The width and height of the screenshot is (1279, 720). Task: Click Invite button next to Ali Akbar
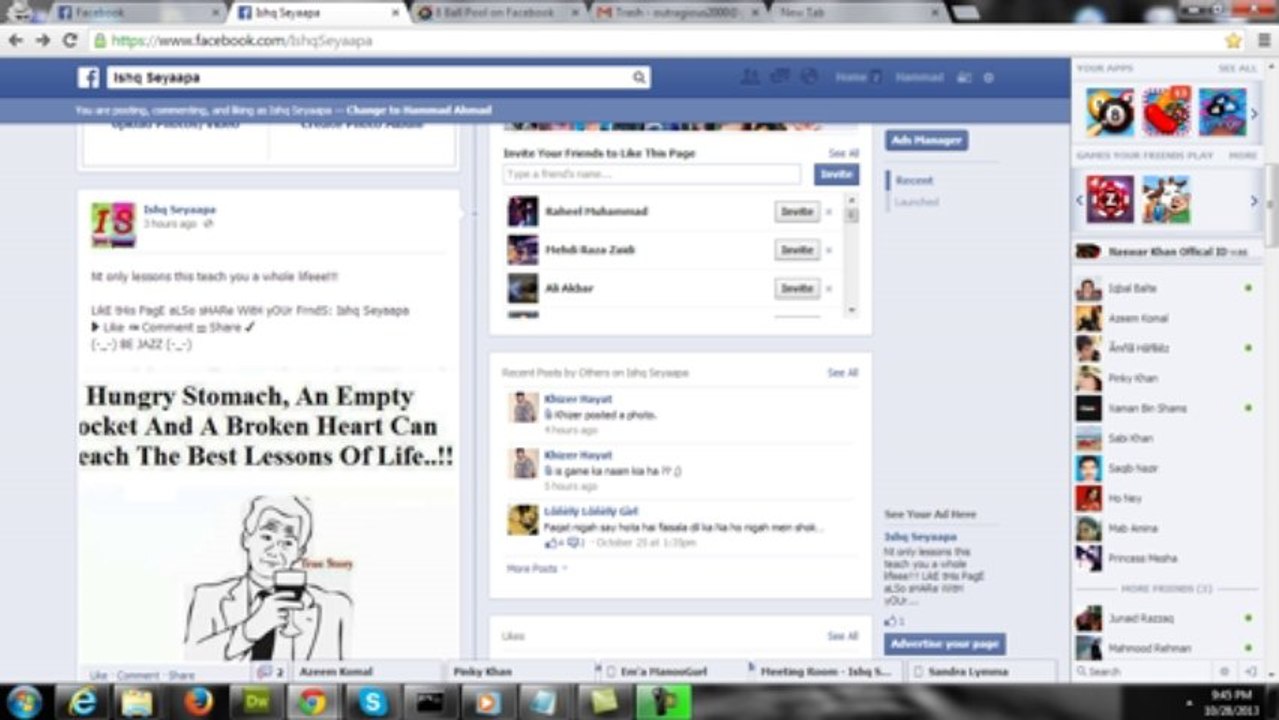point(797,288)
